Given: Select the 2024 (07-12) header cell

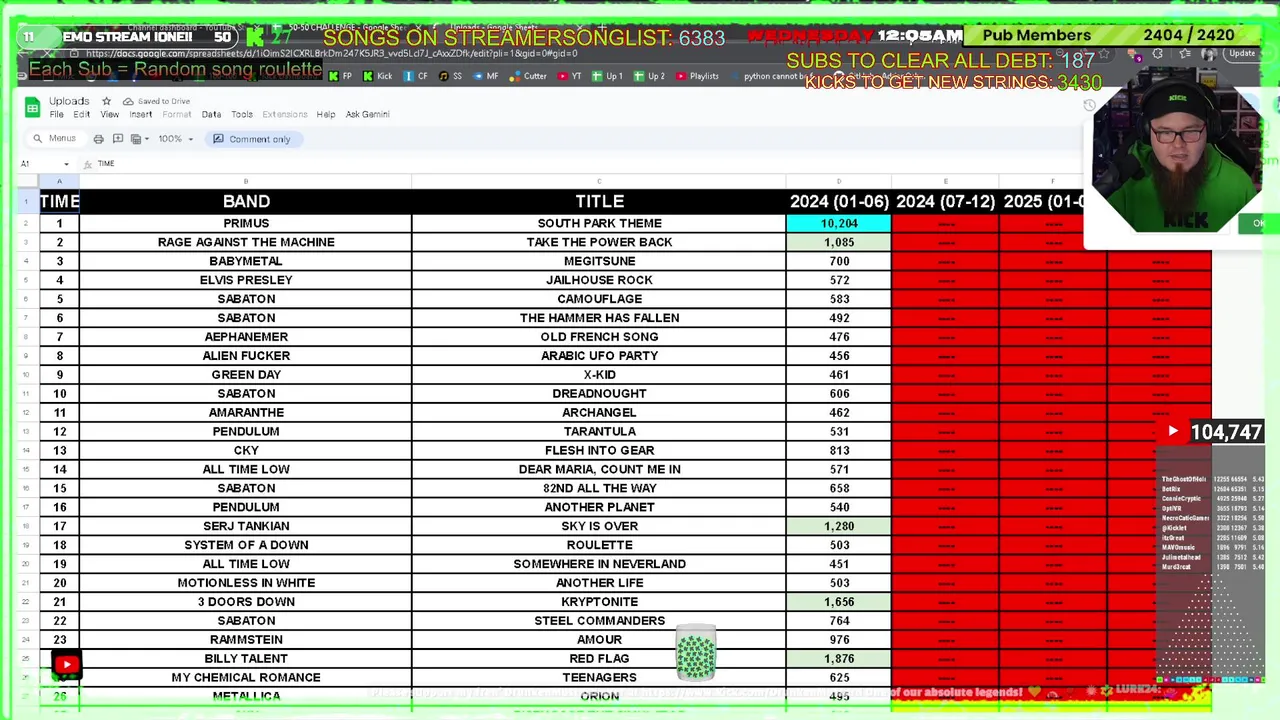Looking at the screenshot, I should pyautogui.click(x=945, y=202).
